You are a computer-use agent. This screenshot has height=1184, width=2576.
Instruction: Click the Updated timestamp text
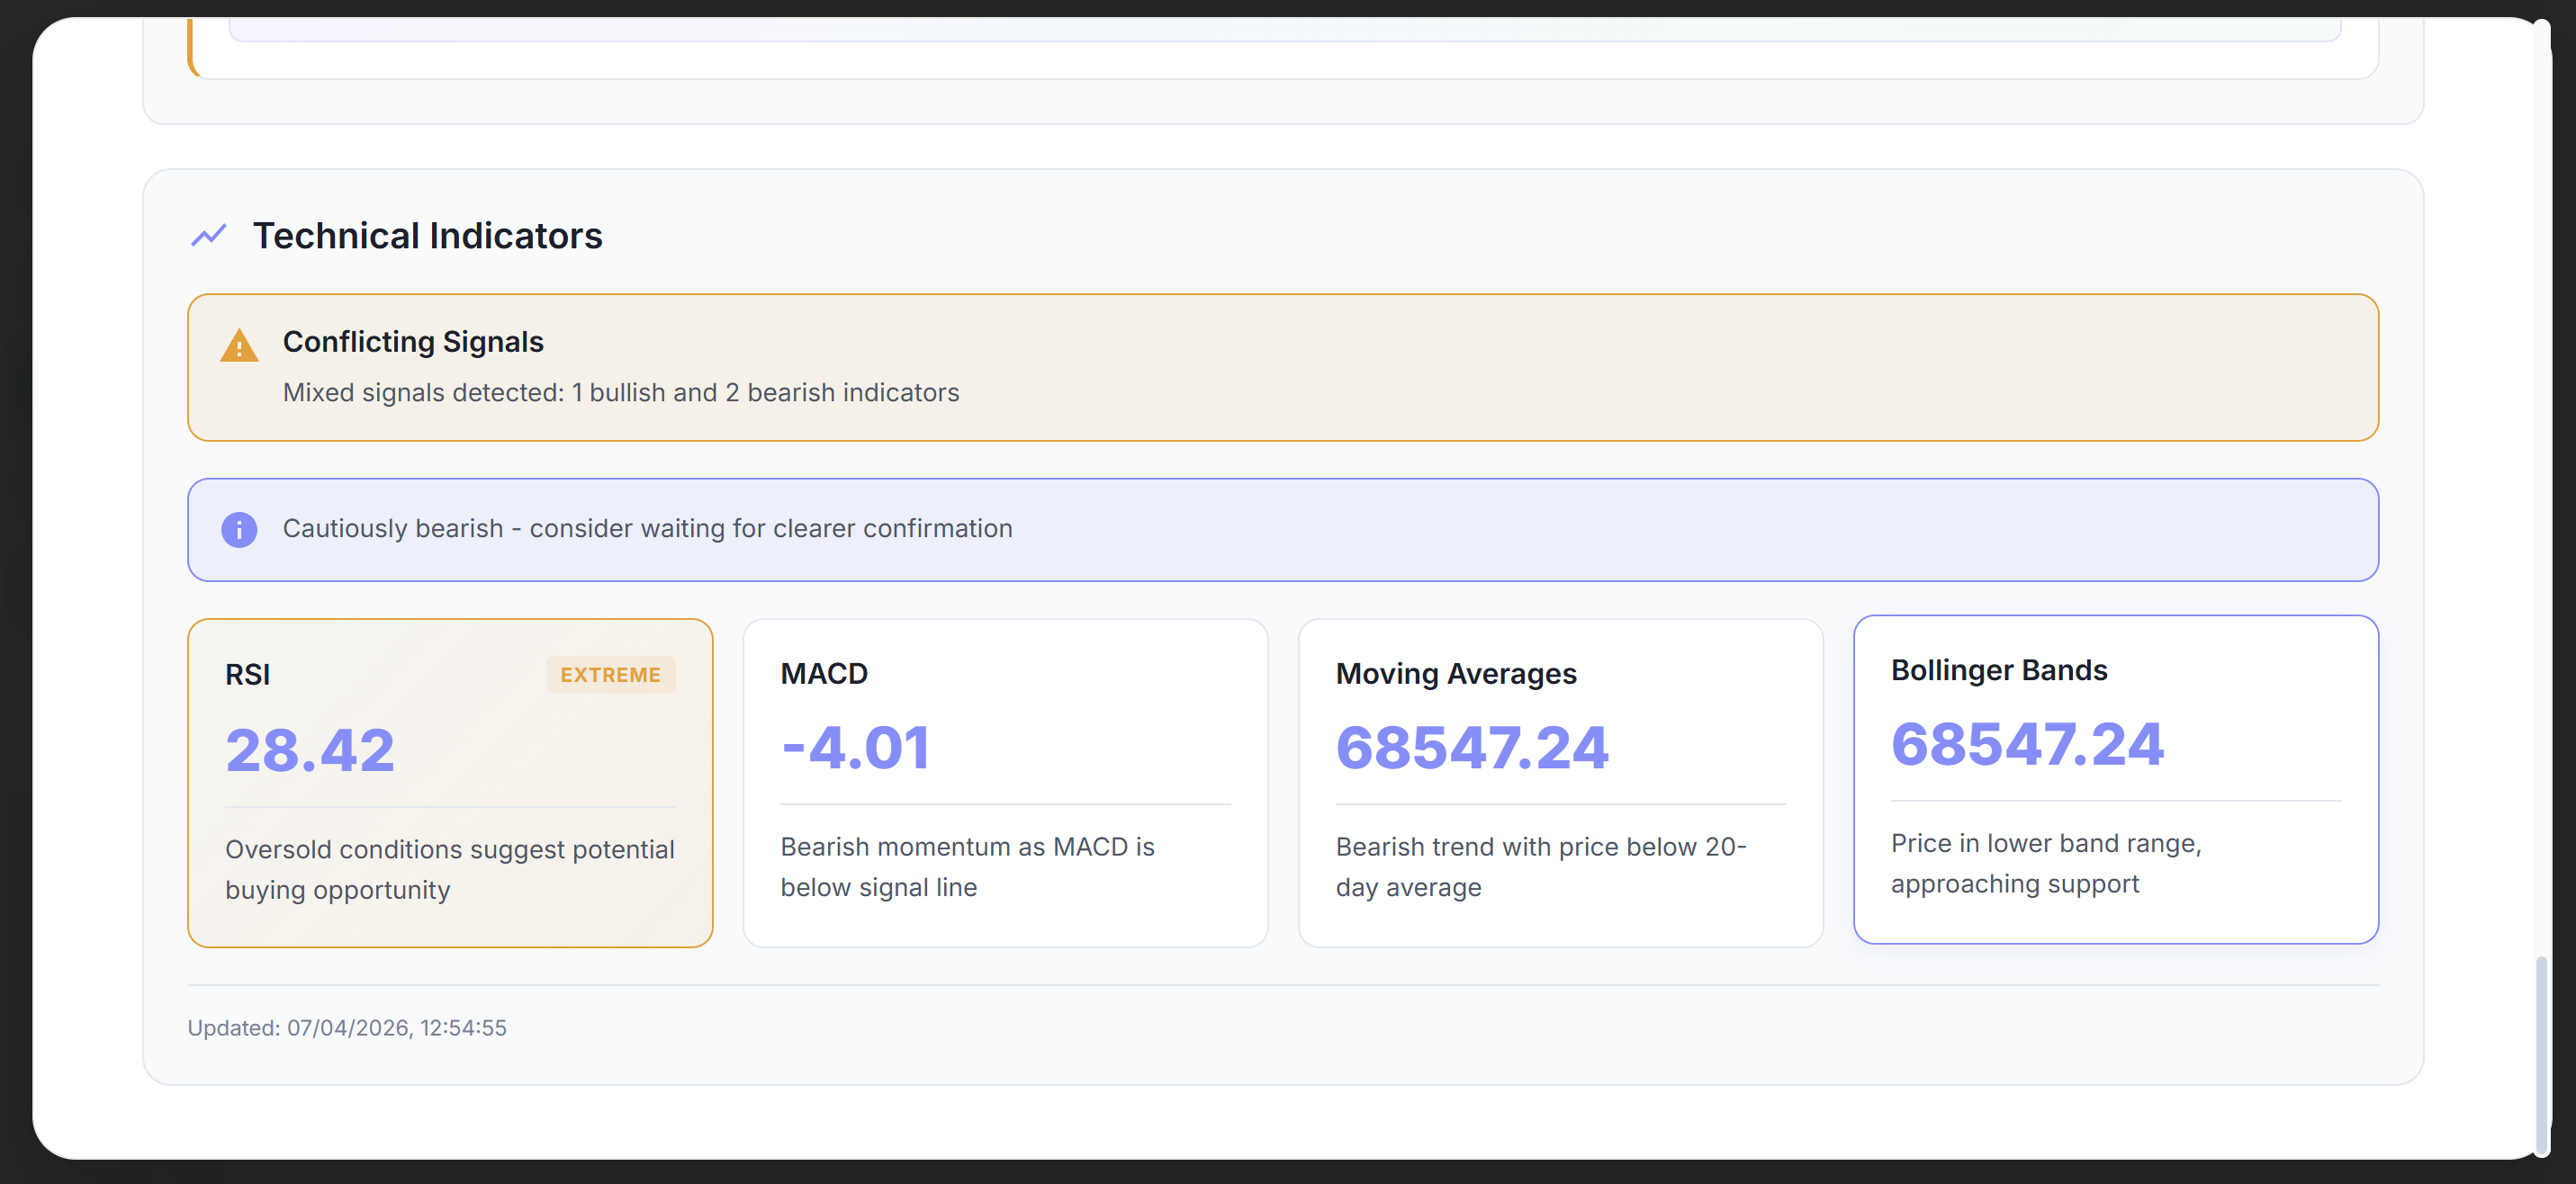(347, 1028)
